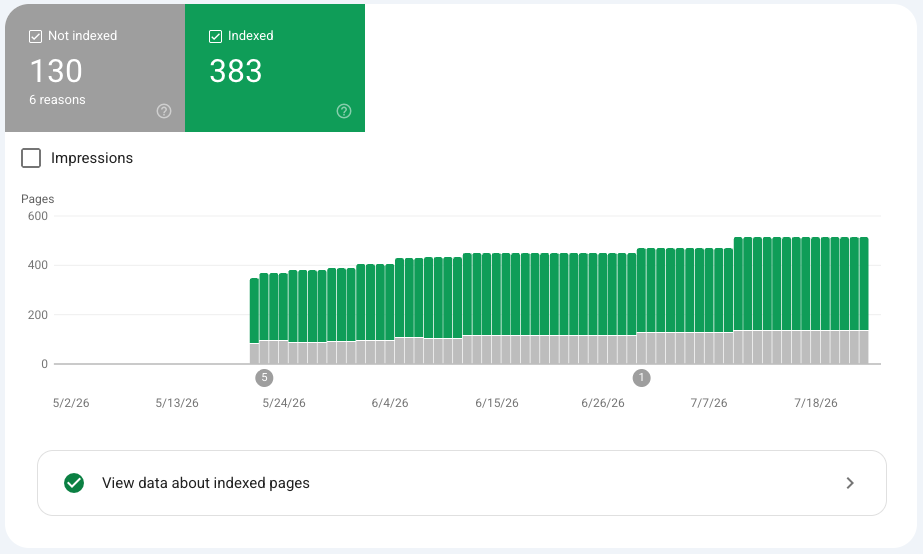This screenshot has height=554, width=923.
Task: Click the 383 indexed count number
Action: 235,71
